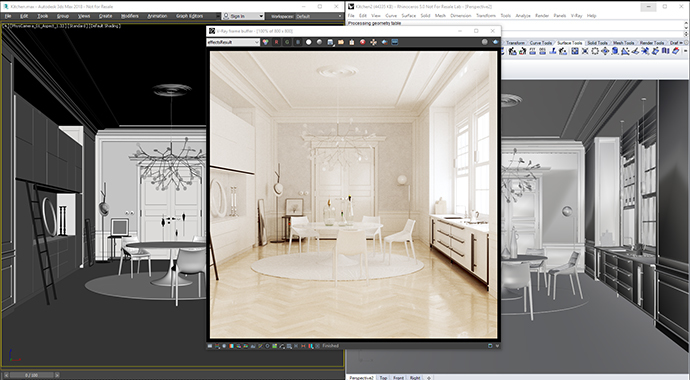Switch to the Solid Tools tab
The image size is (690, 380).
[x=597, y=43]
